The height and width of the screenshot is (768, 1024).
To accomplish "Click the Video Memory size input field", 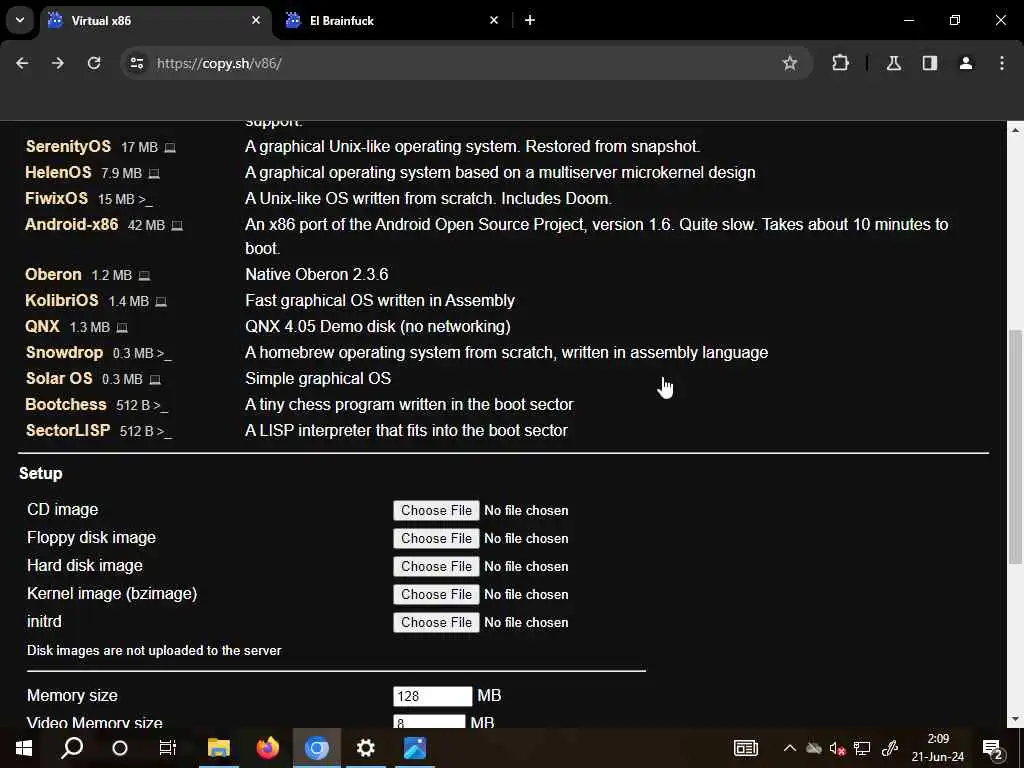I will pos(429,722).
